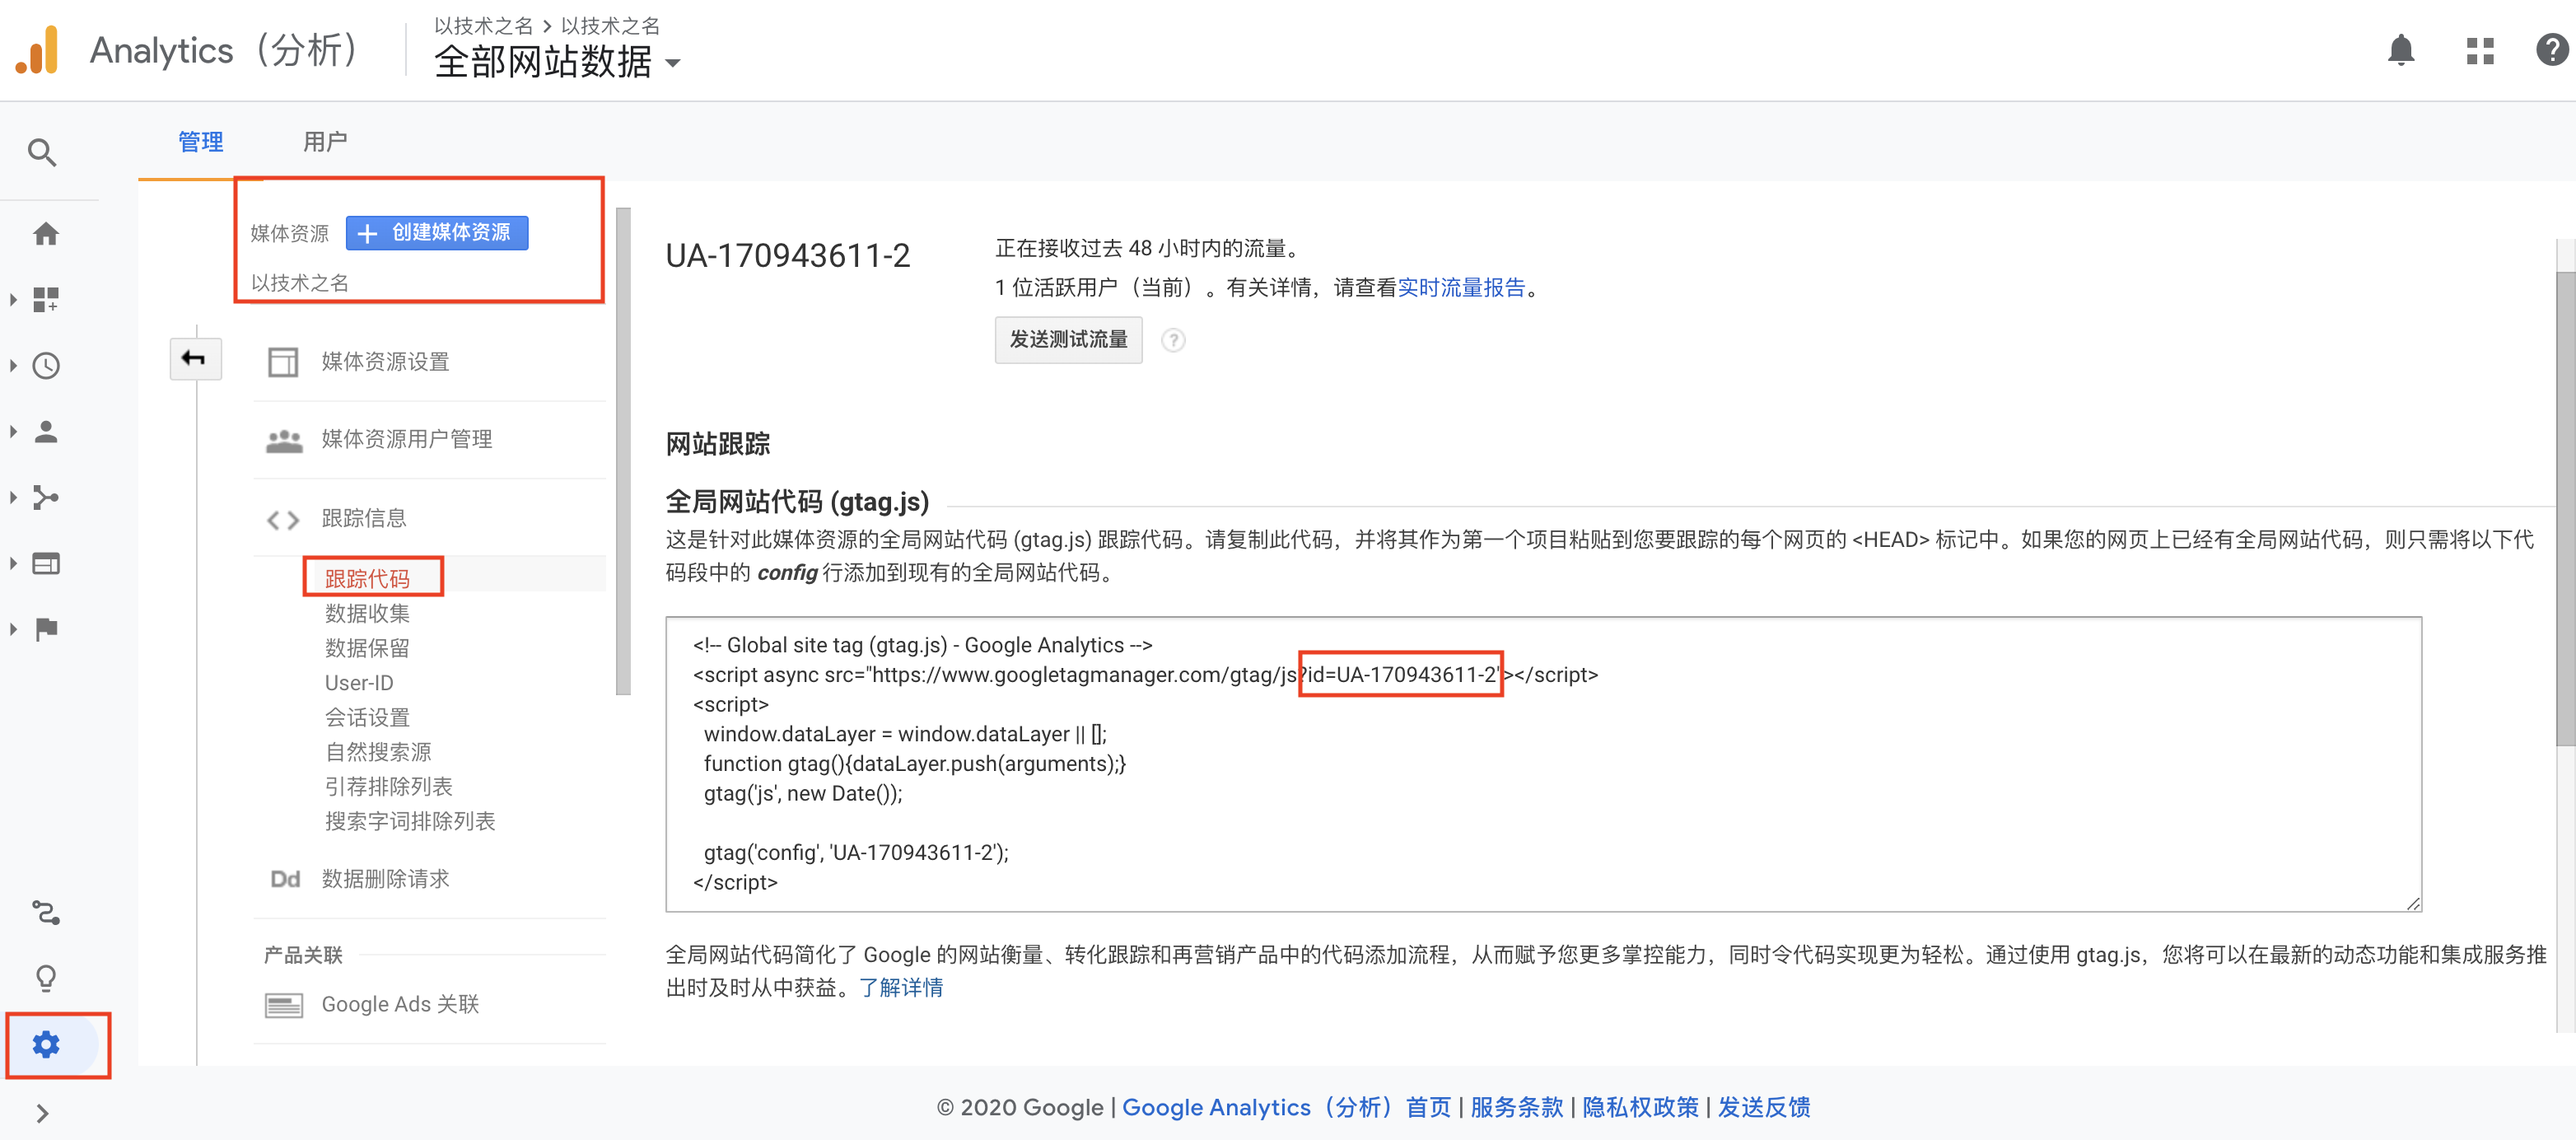The width and height of the screenshot is (2576, 1140).
Task: Expand the Audience section arrow
Action: tap(13, 431)
